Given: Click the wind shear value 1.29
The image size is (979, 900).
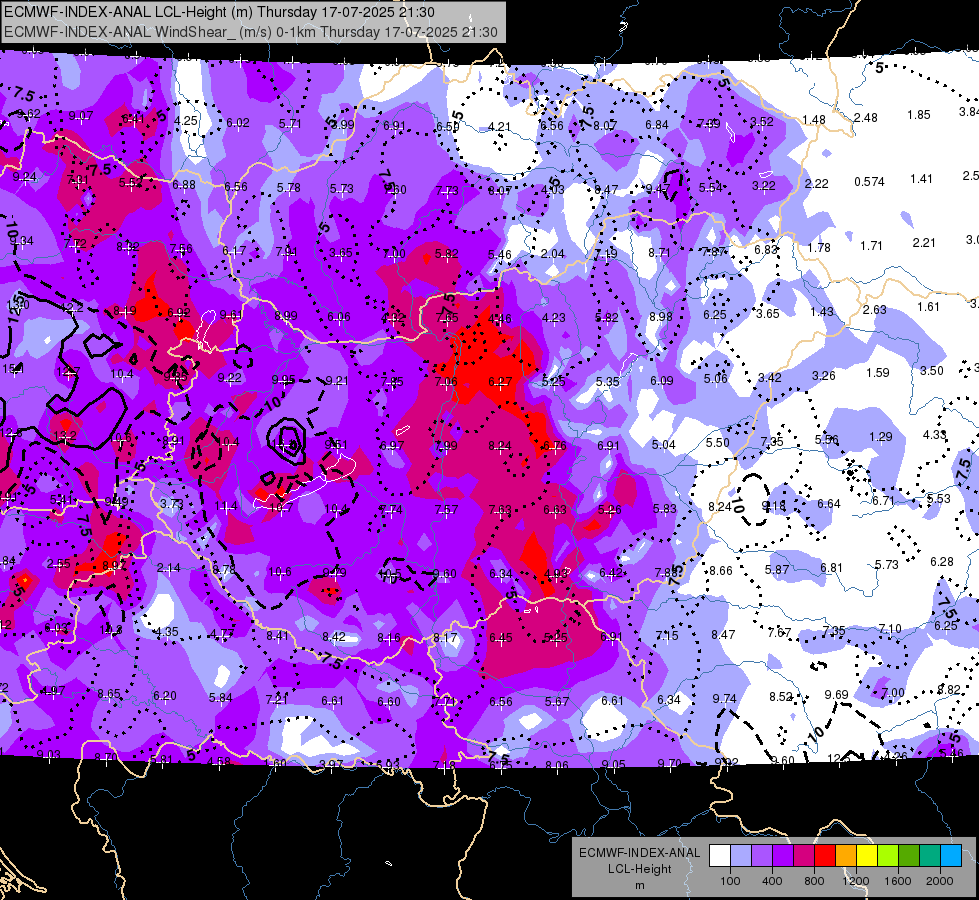Looking at the screenshot, I should (881, 437).
